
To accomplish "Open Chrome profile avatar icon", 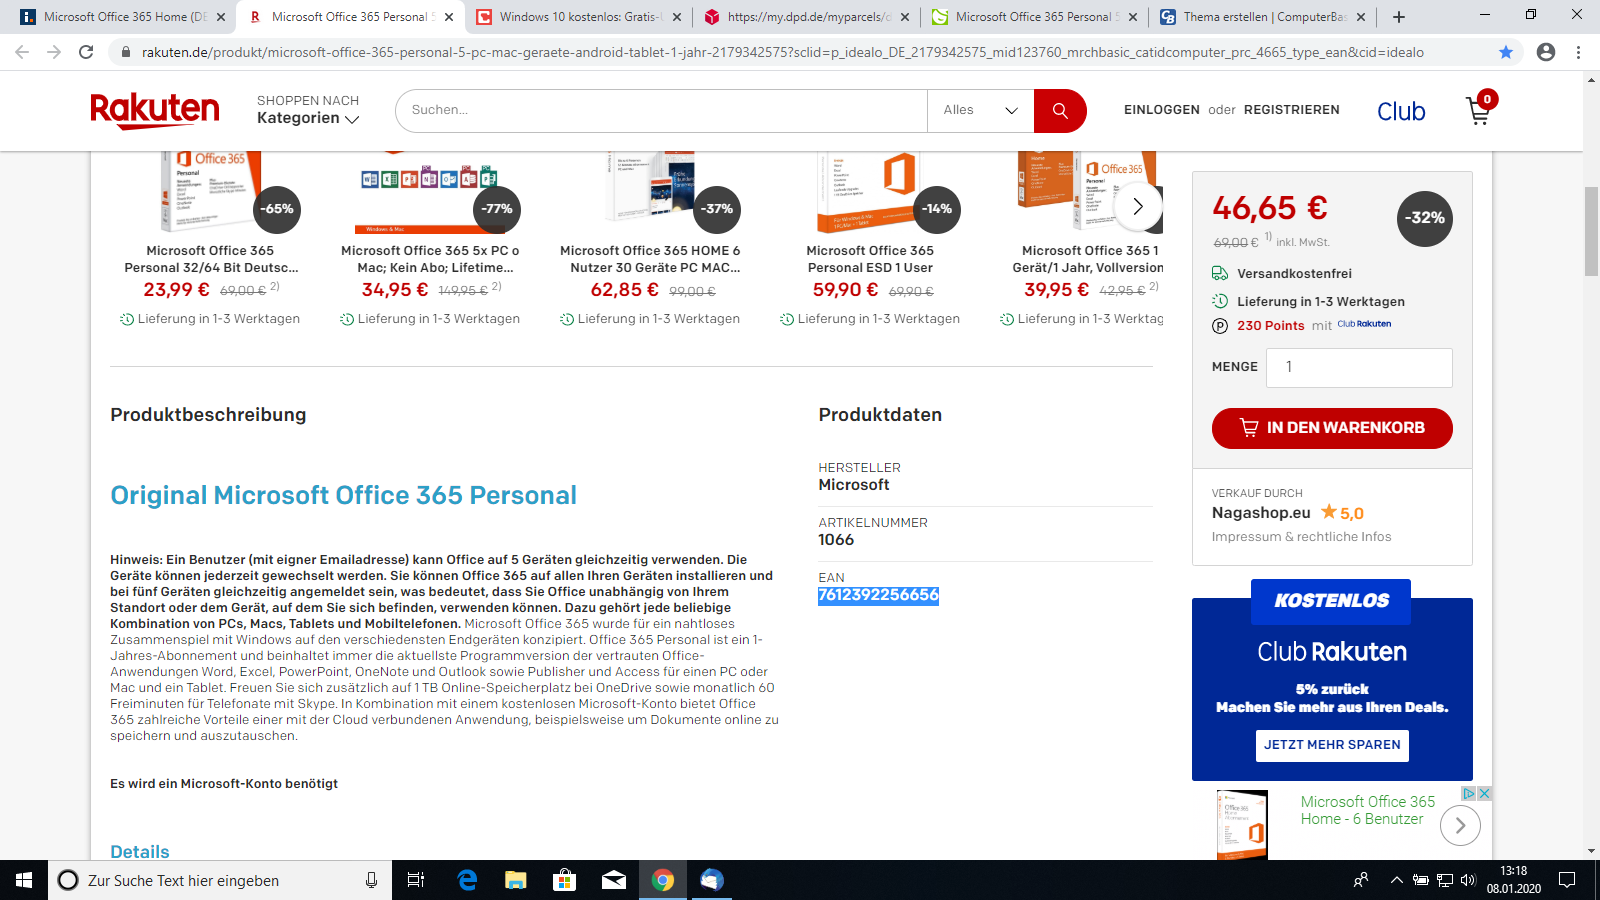I will coord(1546,52).
